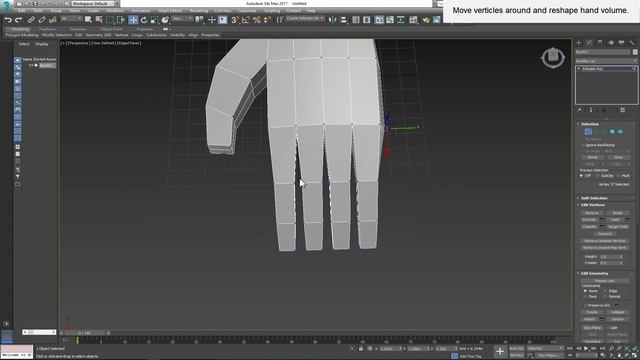Click the Align tool icon
The height and width of the screenshot is (360, 640).
pos(344,20)
